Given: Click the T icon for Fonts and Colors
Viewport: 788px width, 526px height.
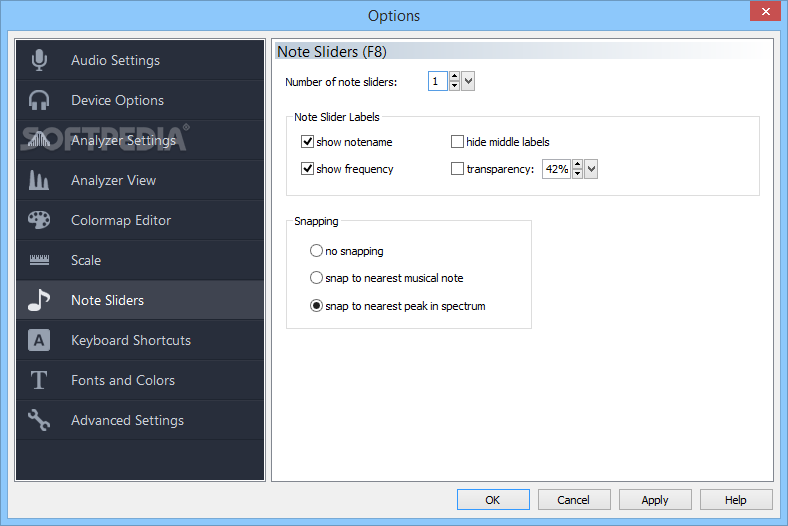Looking at the screenshot, I should click(39, 380).
